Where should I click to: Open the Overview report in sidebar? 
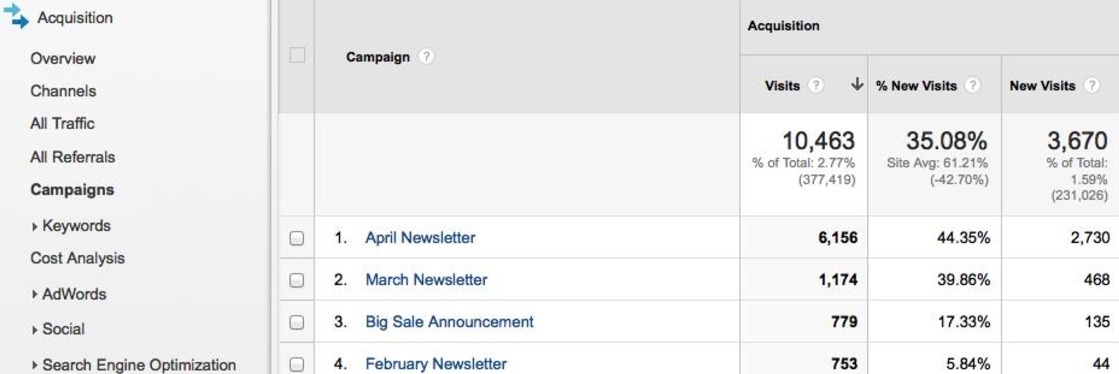pos(63,59)
